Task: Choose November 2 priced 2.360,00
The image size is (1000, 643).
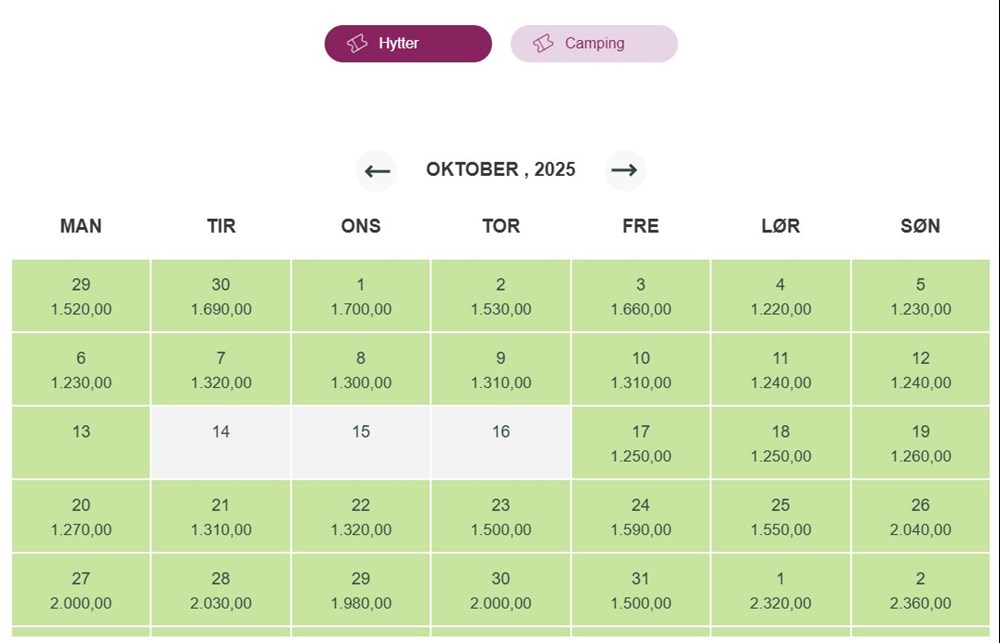Action: [920, 590]
